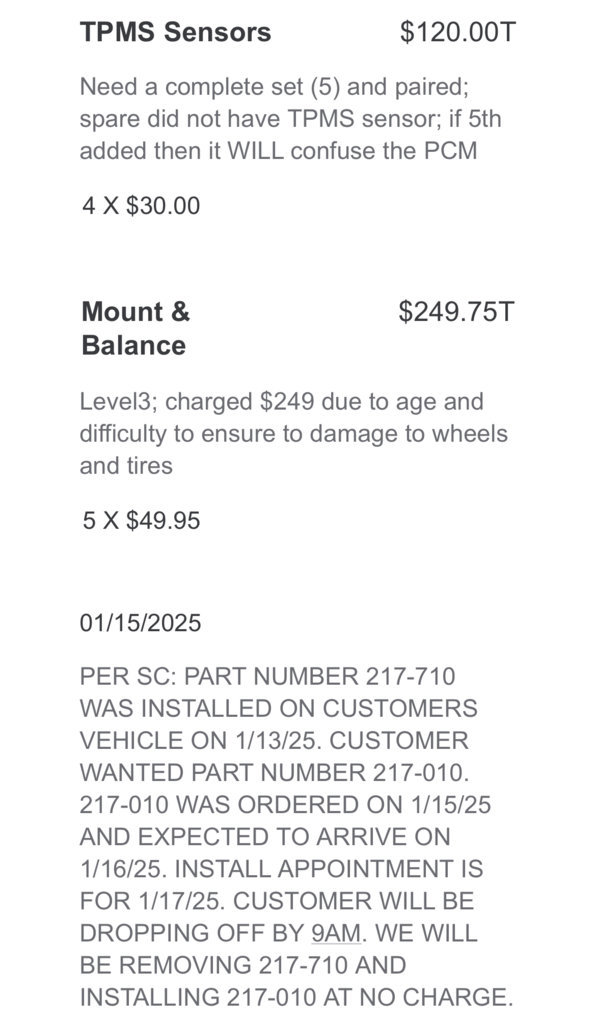Click the underlined 9AM time link
596x1024 pixels.
(336, 933)
